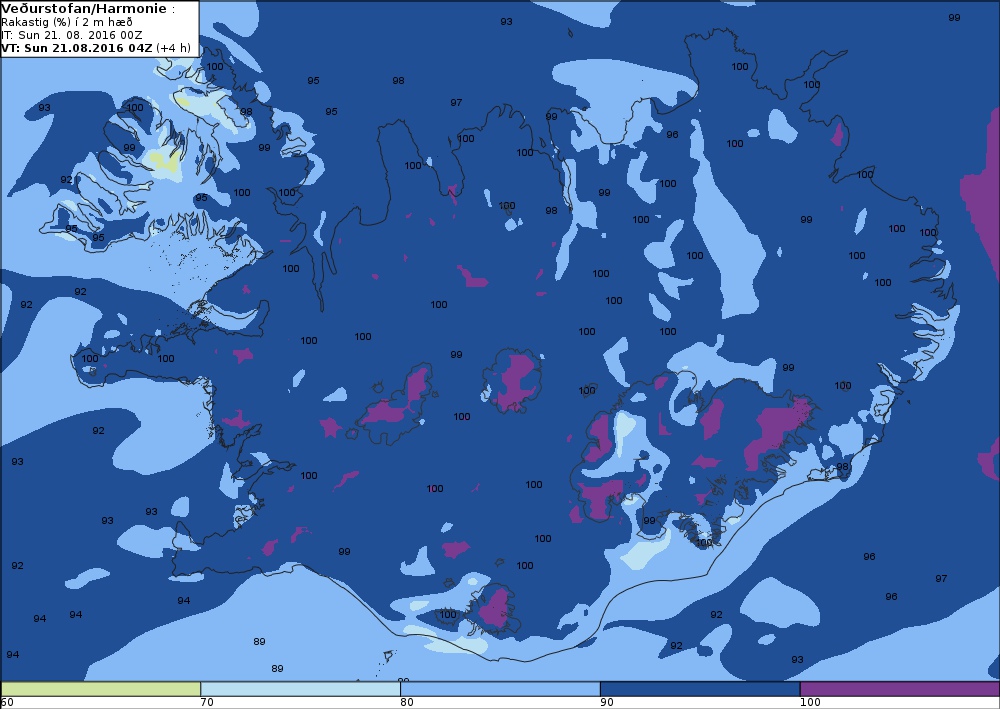Click the pale blue 70–80 legend swatch

pyautogui.click(x=300, y=689)
